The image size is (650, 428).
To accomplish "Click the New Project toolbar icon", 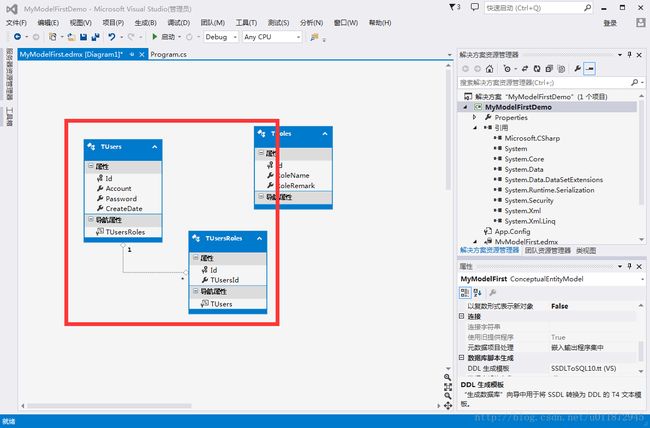I will [x=53, y=37].
